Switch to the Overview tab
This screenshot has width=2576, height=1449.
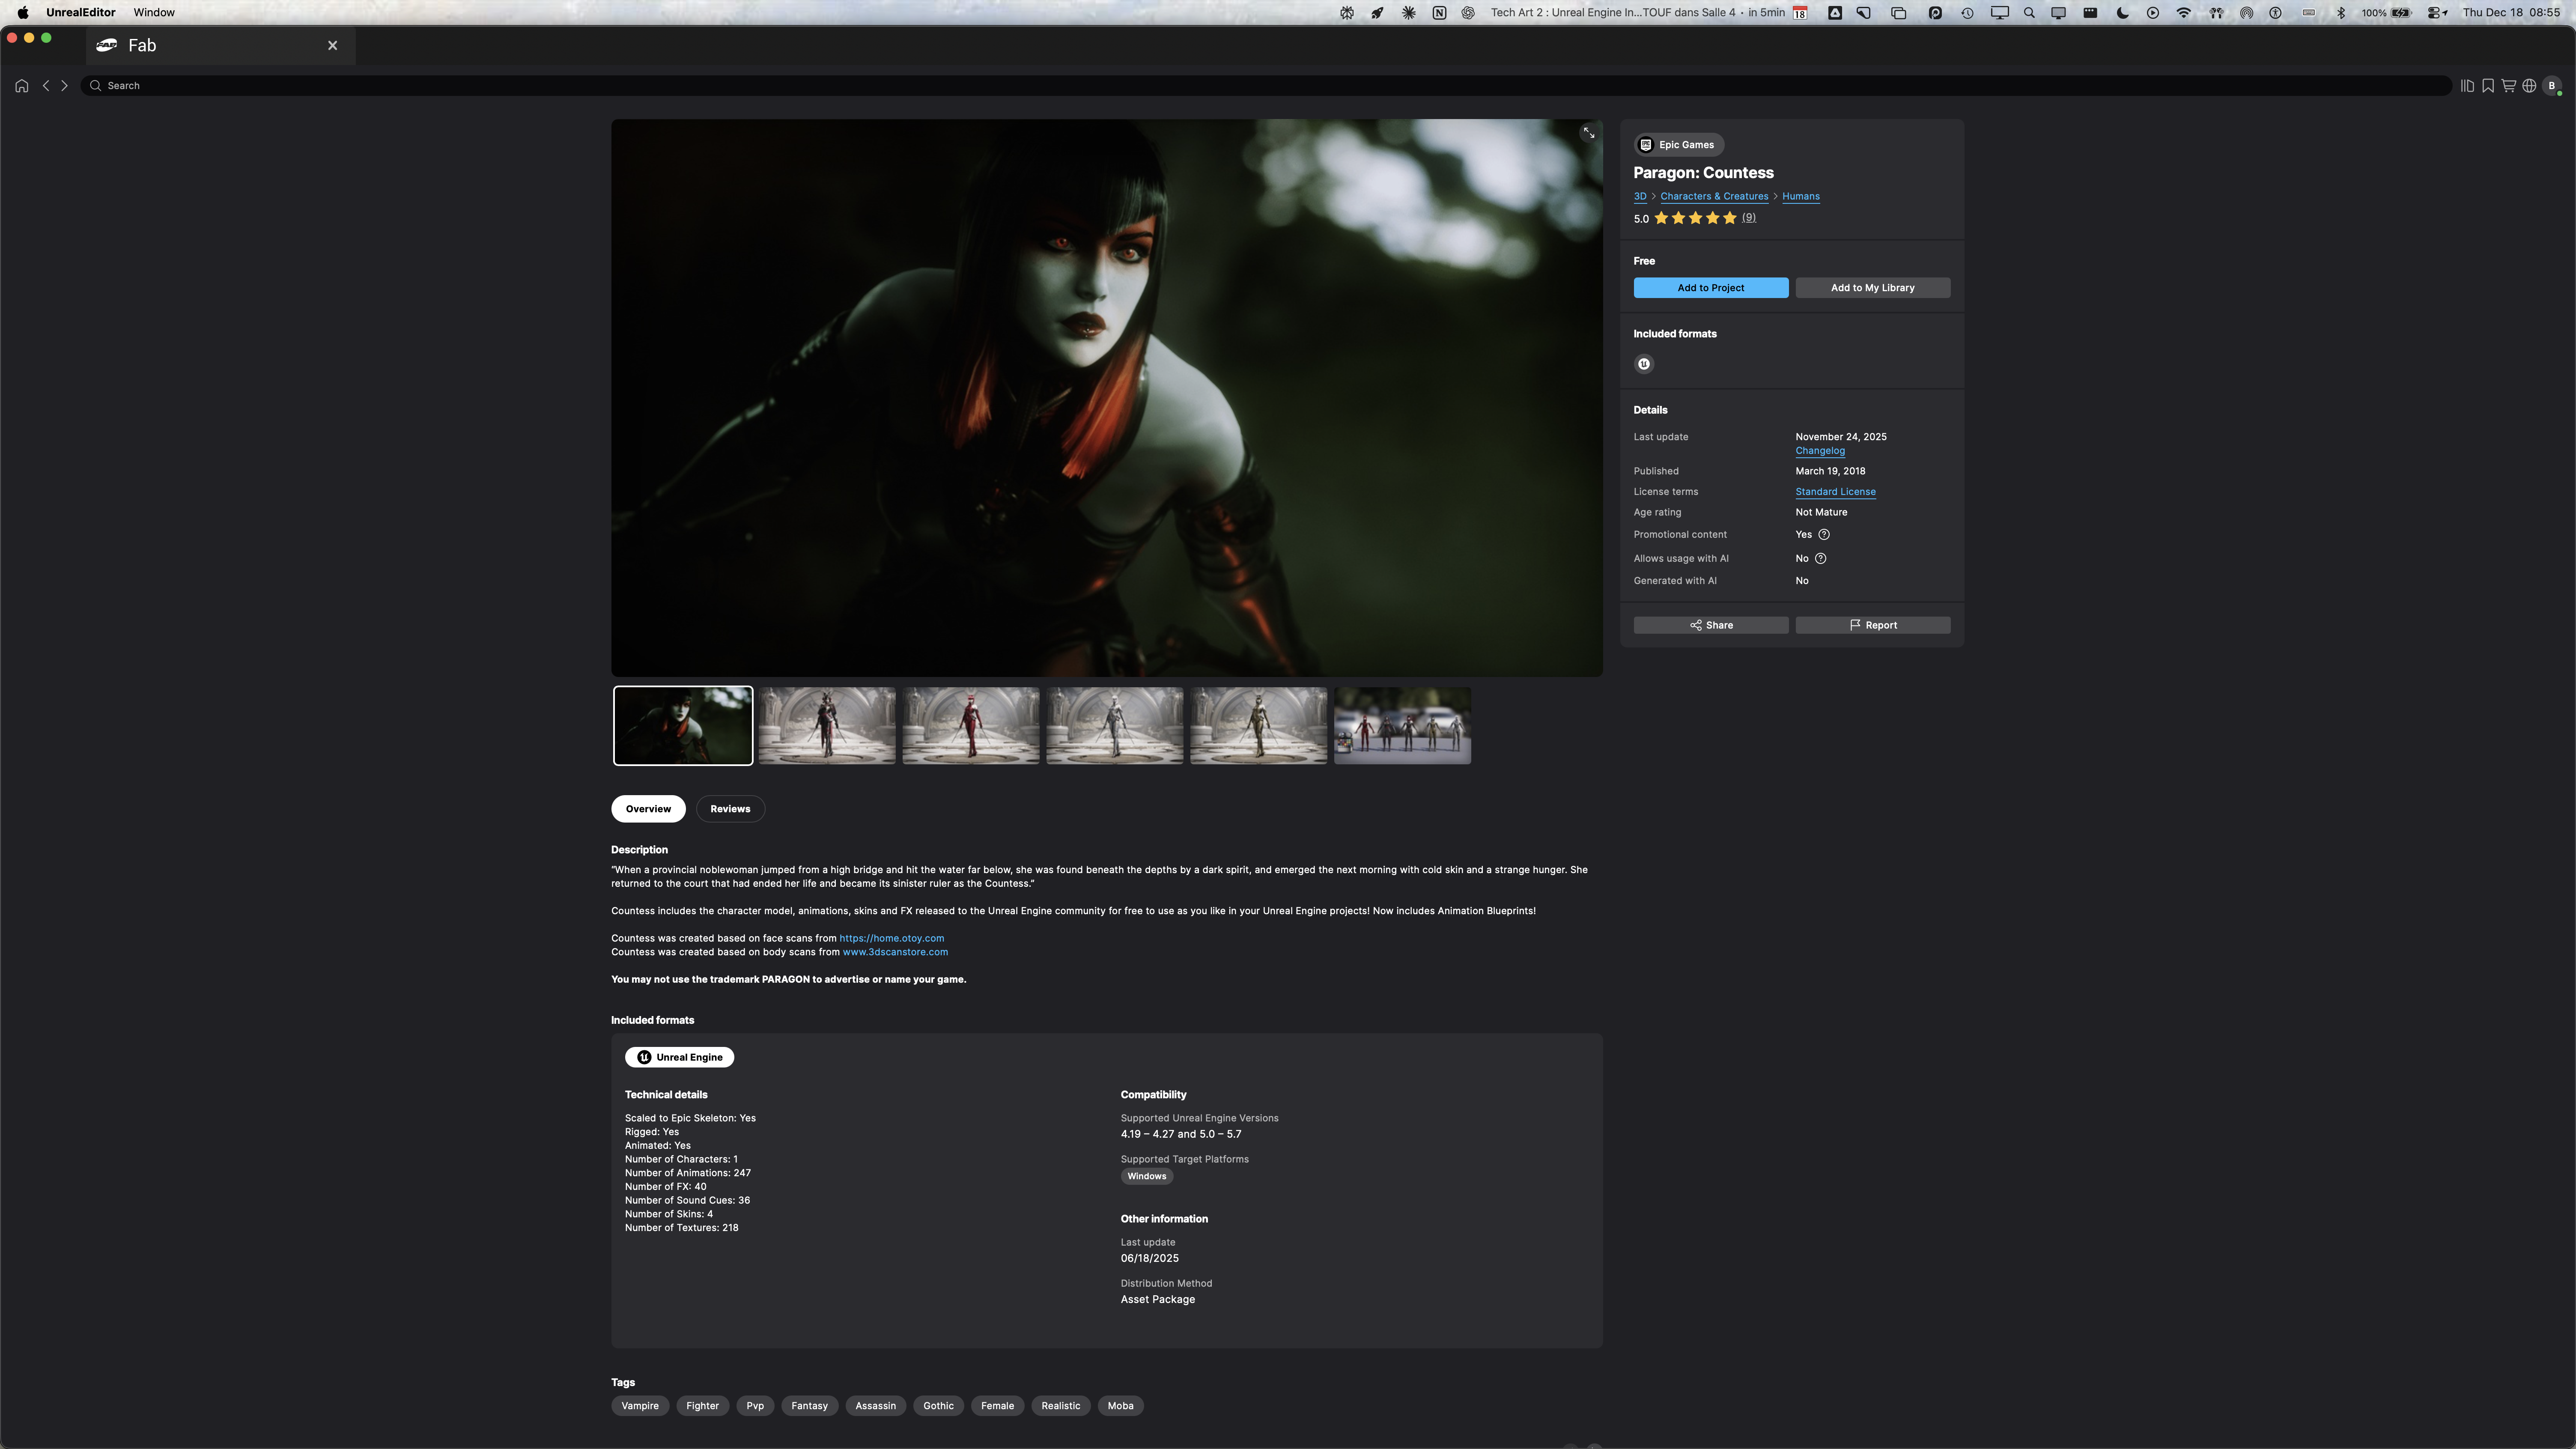click(648, 809)
